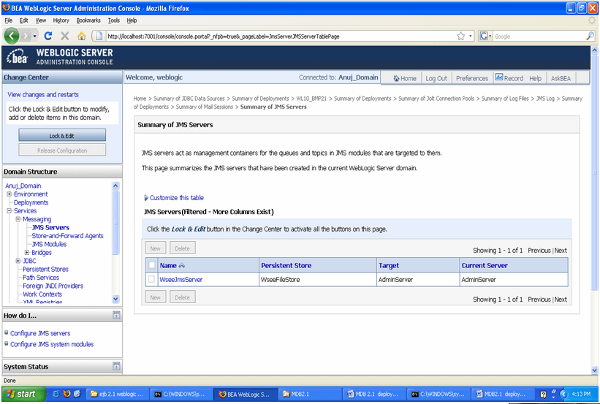
Task: Select Persistent Stores tree item
Action: pyautogui.click(x=45, y=269)
